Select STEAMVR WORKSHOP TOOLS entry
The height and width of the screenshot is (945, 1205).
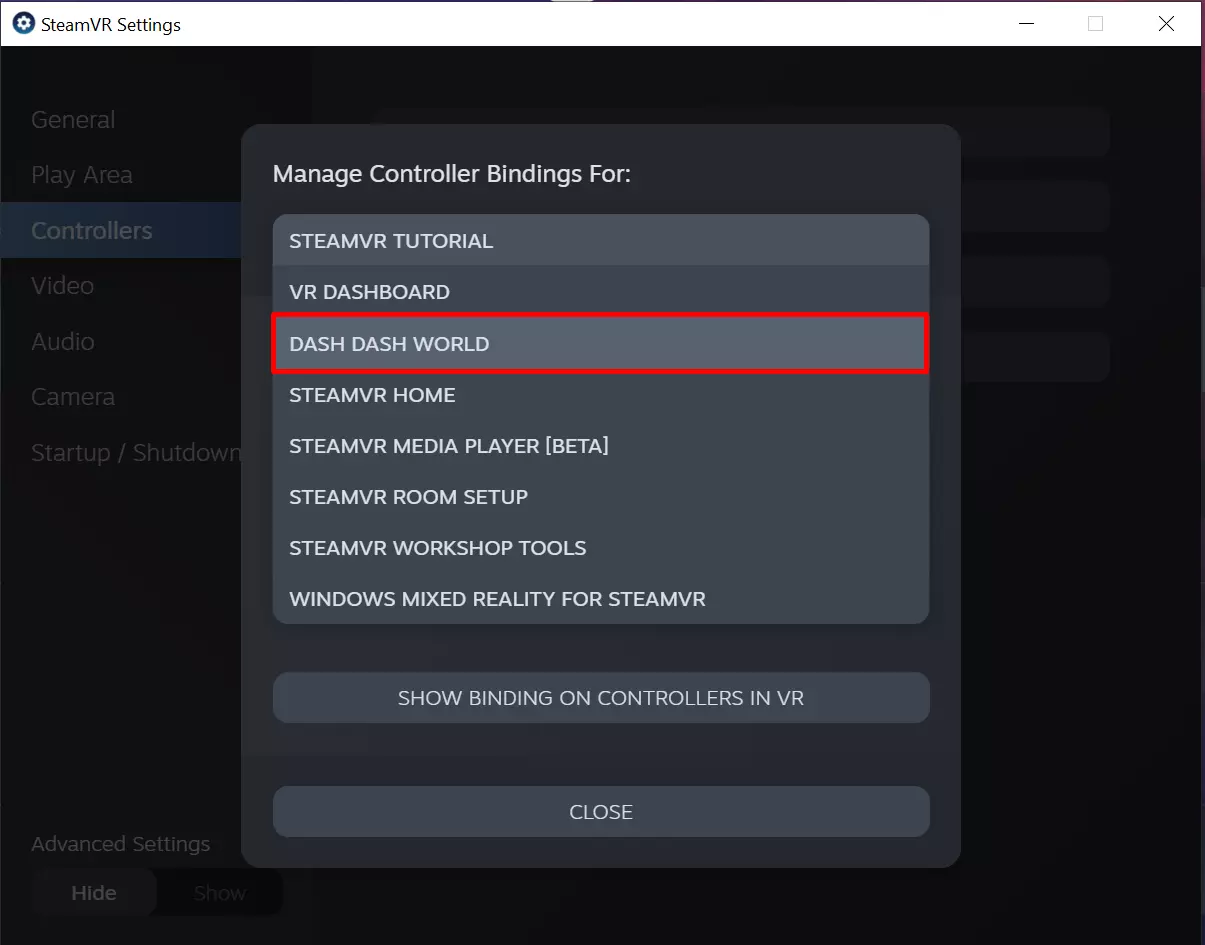click(600, 548)
